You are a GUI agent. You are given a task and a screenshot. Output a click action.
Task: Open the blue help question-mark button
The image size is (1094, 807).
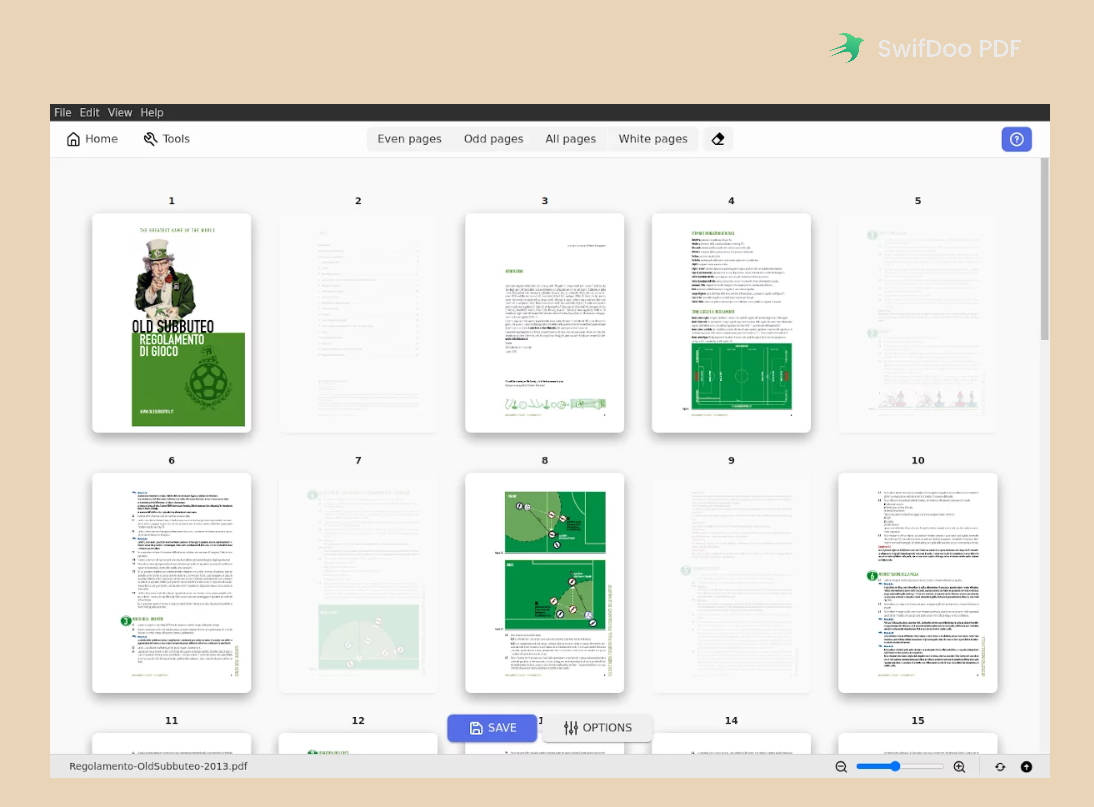pos(1017,139)
